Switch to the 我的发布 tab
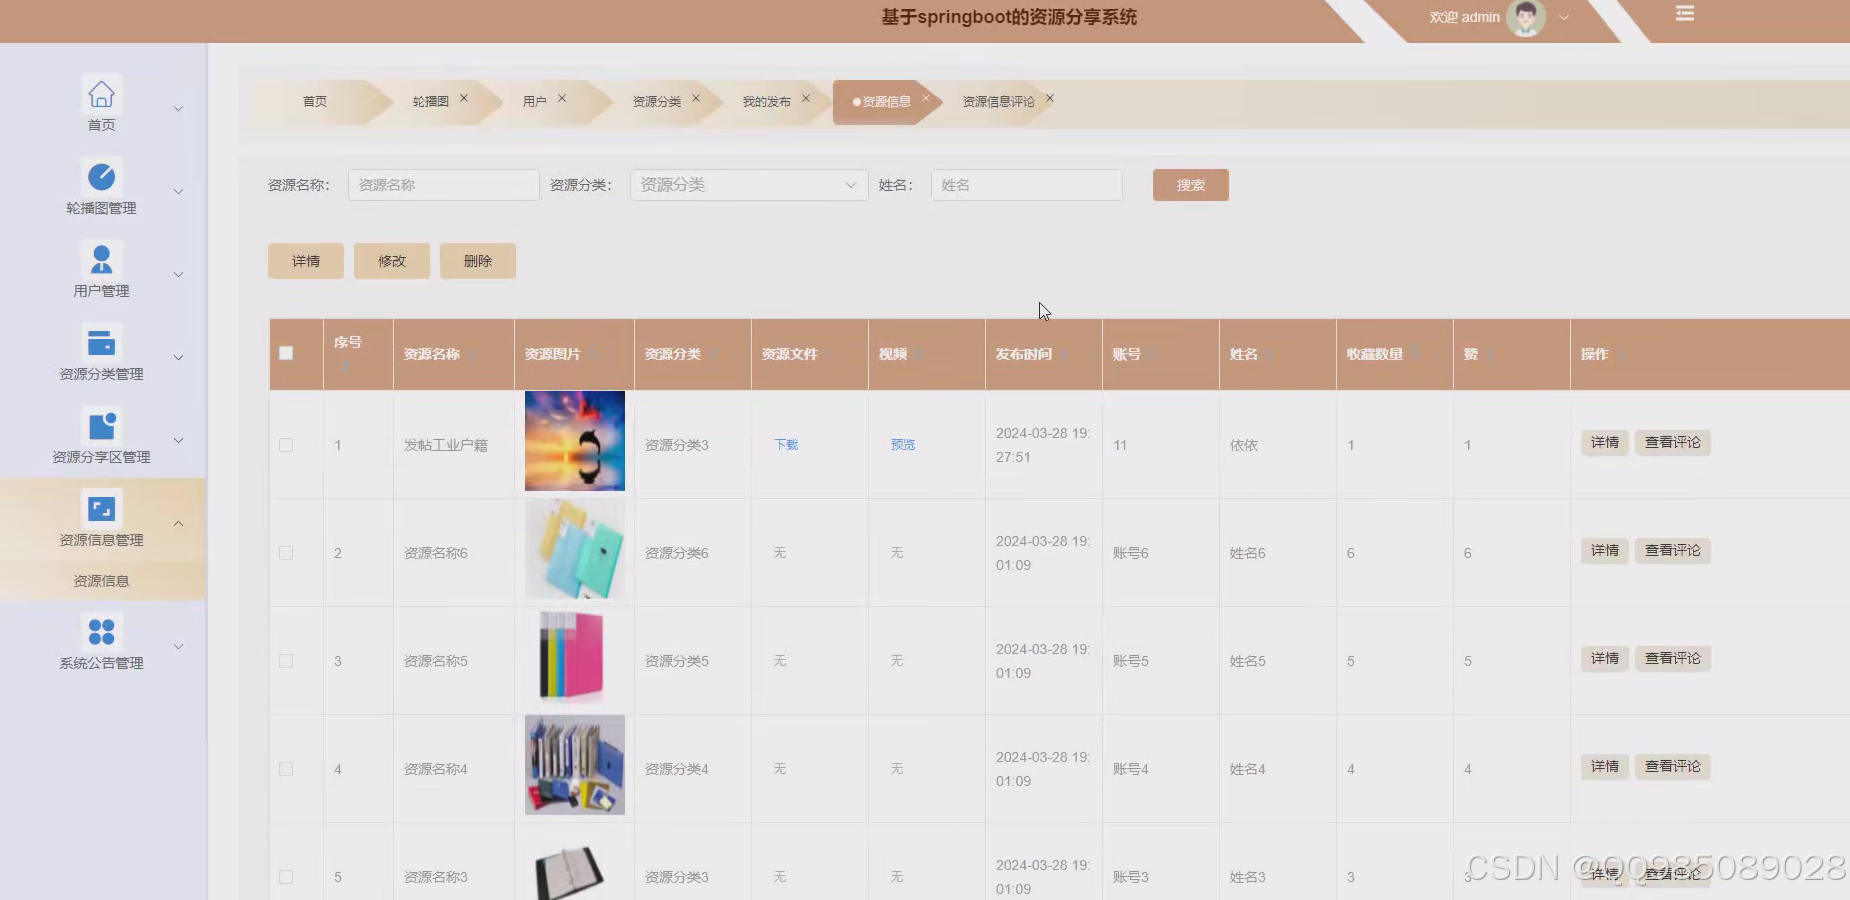This screenshot has width=1850, height=900. (x=769, y=100)
